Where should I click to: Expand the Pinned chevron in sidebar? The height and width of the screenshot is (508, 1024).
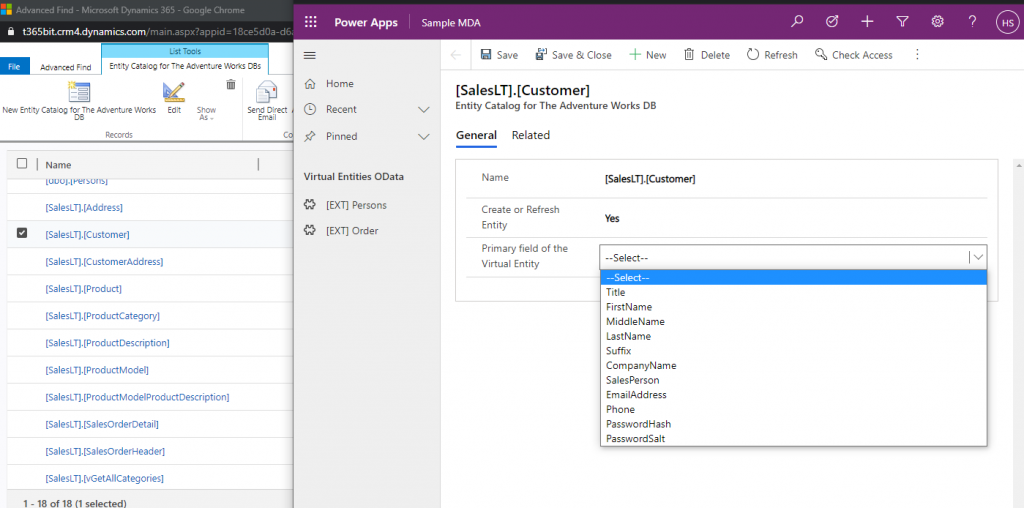[424, 136]
